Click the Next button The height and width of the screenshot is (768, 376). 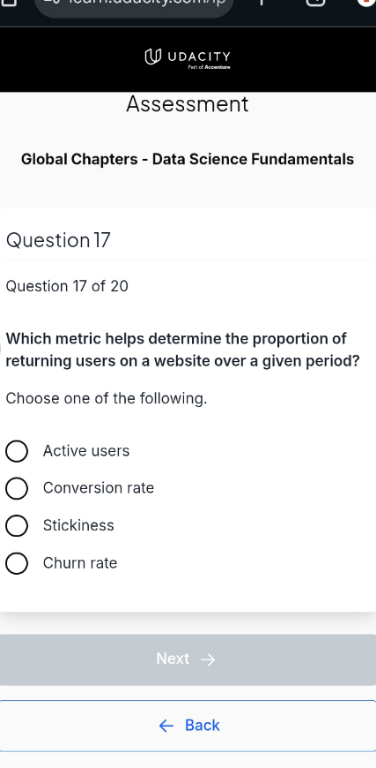coord(188,660)
